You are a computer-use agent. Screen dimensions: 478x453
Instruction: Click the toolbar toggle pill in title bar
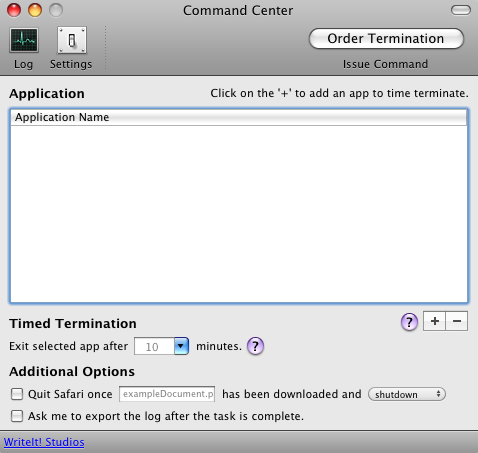(461, 10)
